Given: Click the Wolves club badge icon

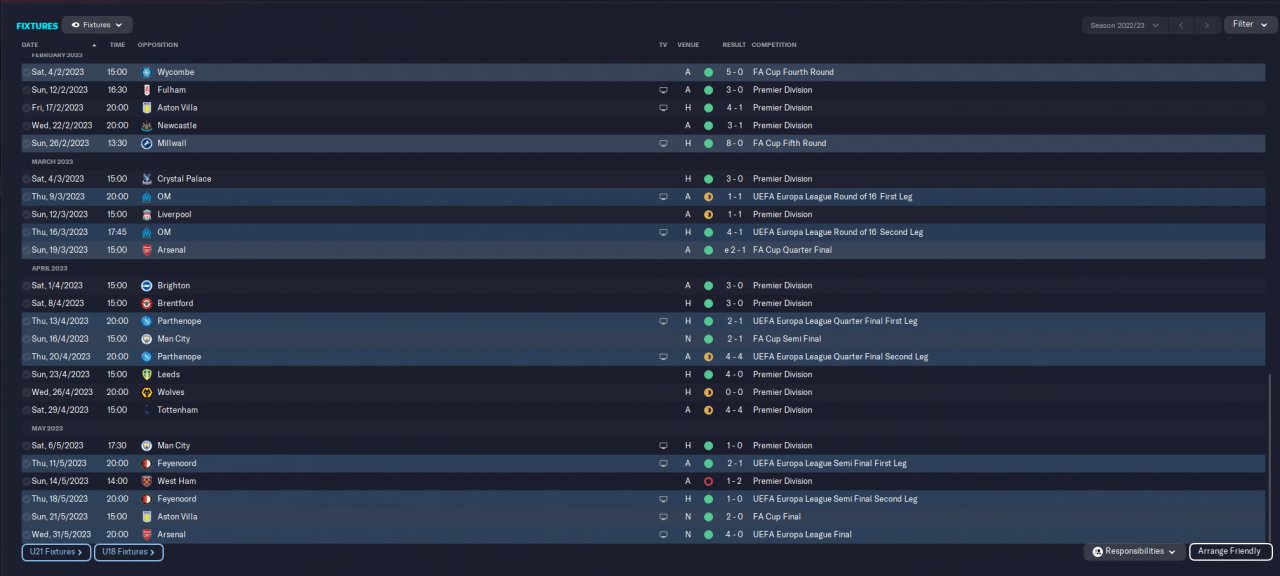Looking at the screenshot, I should (x=147, y=393).
